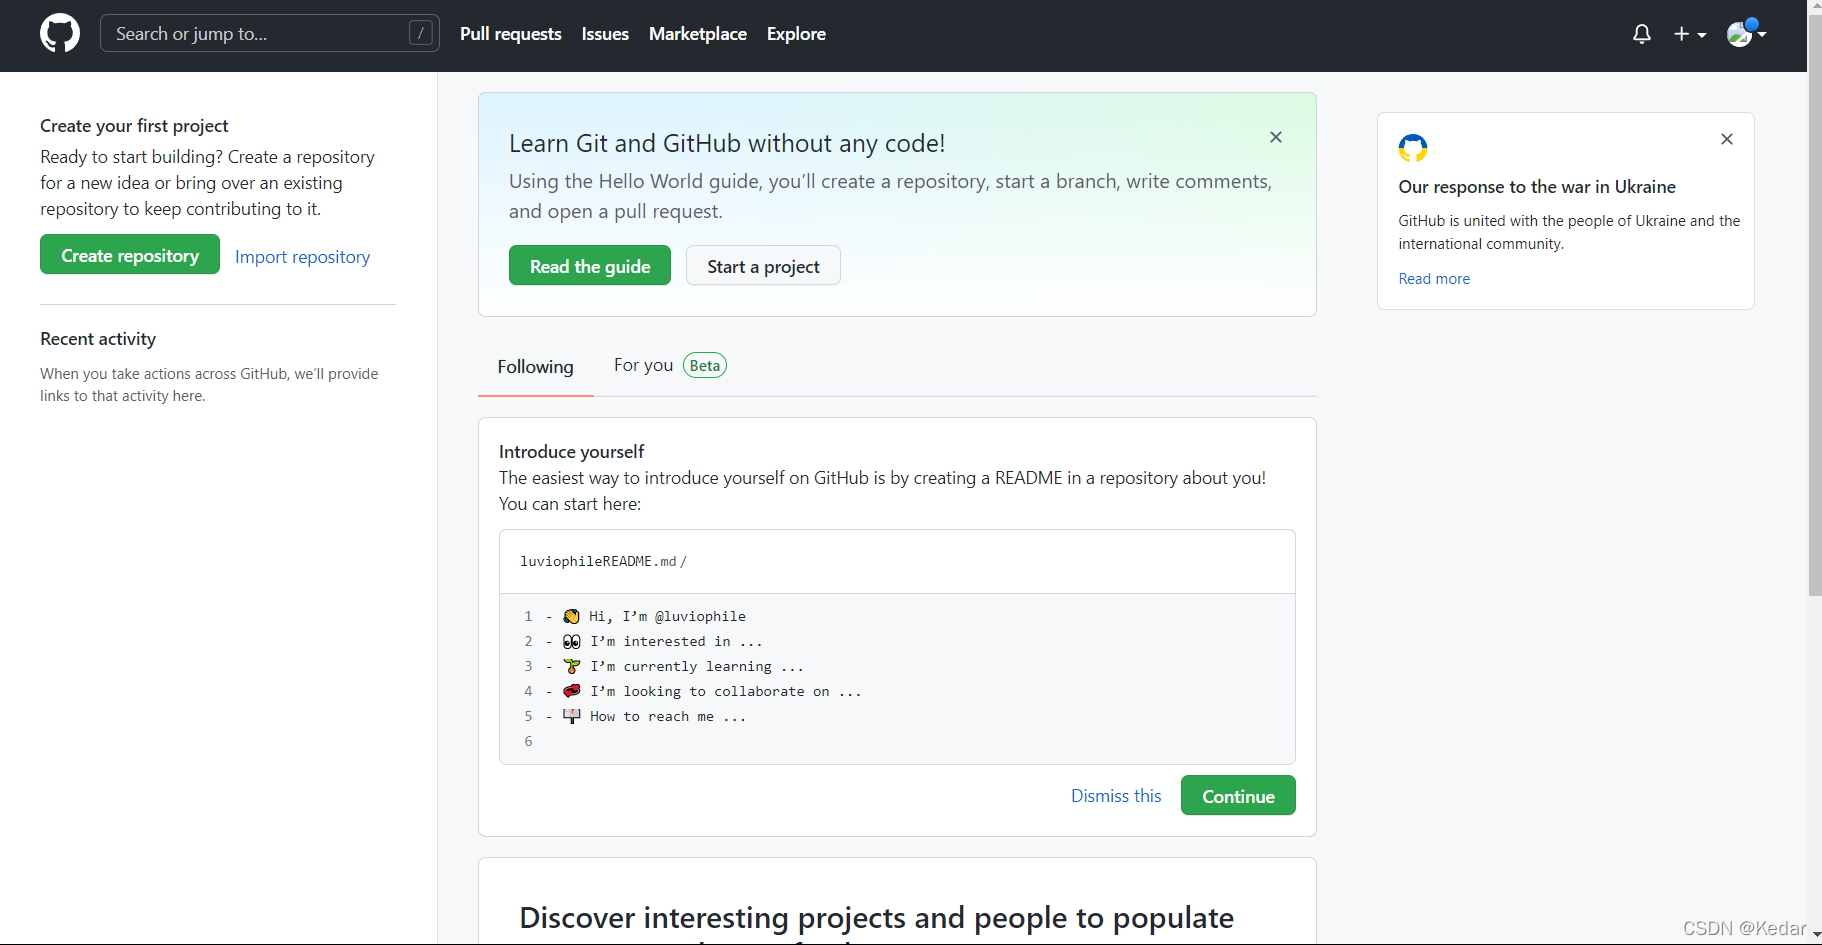Click the waving hand emoji on line 1

click(572, 616)
